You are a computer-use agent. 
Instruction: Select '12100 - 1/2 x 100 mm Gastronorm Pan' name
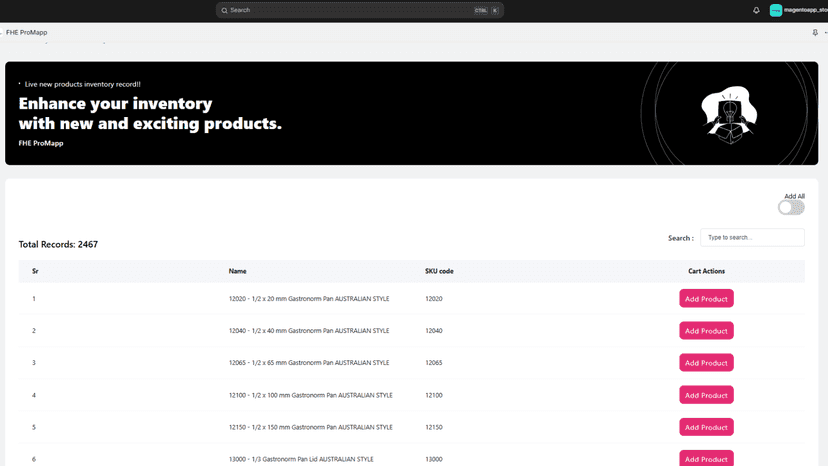point(310,395)
